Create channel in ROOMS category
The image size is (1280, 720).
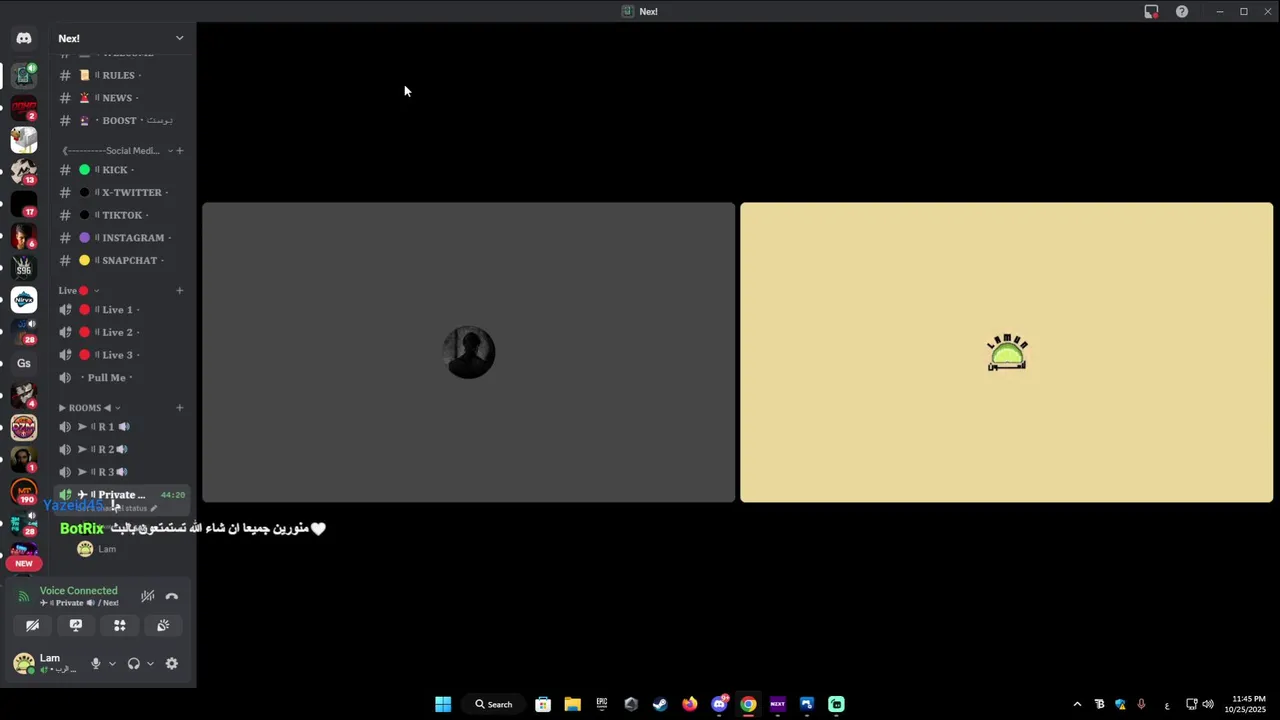(x=180, y=408)
